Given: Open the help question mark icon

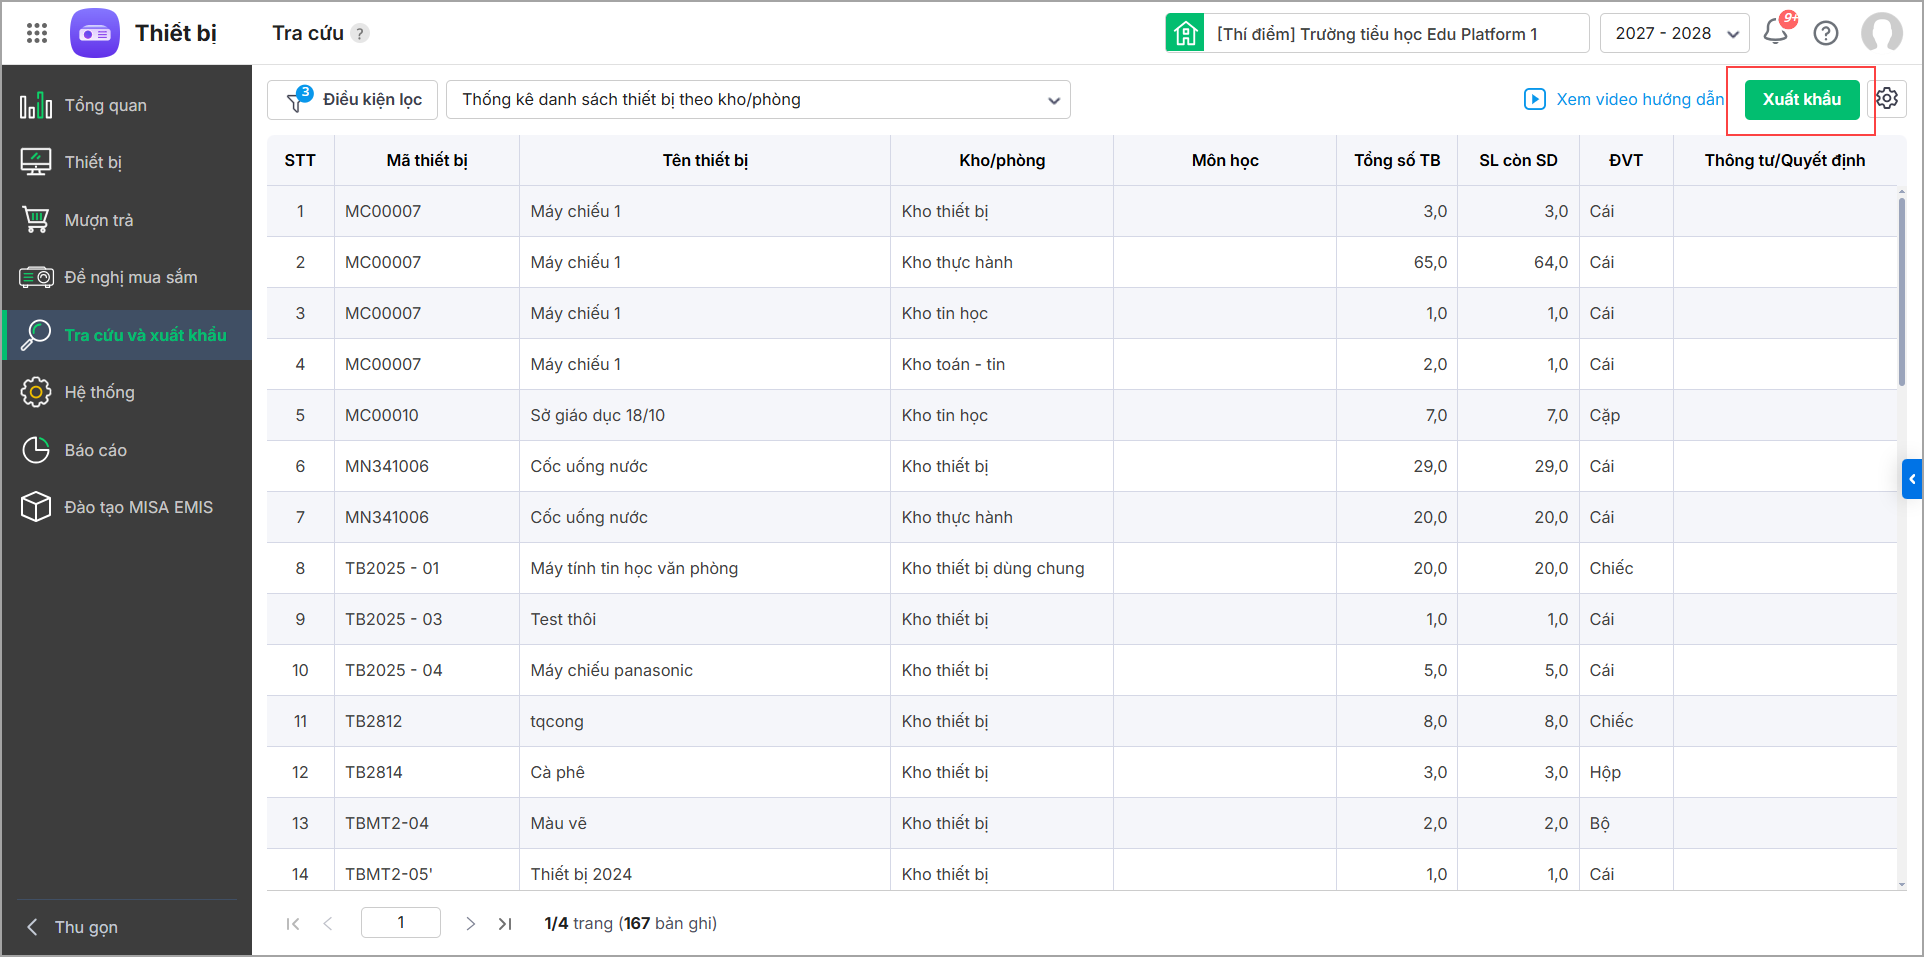Looking at the screenshot, I should [1826, 33].
